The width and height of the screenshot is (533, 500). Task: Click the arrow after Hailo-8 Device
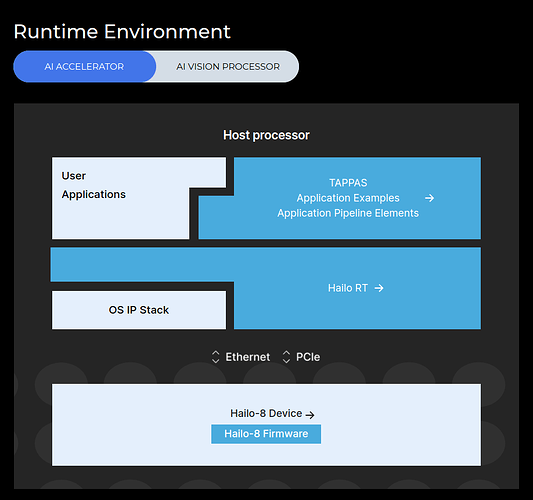click(310, 415)
